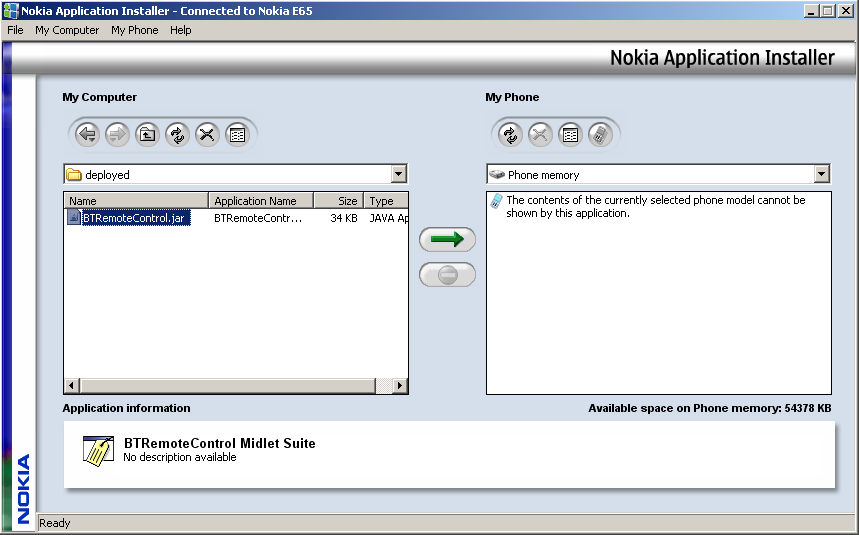Image resolution: width=859 pixels, height=535 pixels.
Task: Open the File menu
Action: click(15, 30)
